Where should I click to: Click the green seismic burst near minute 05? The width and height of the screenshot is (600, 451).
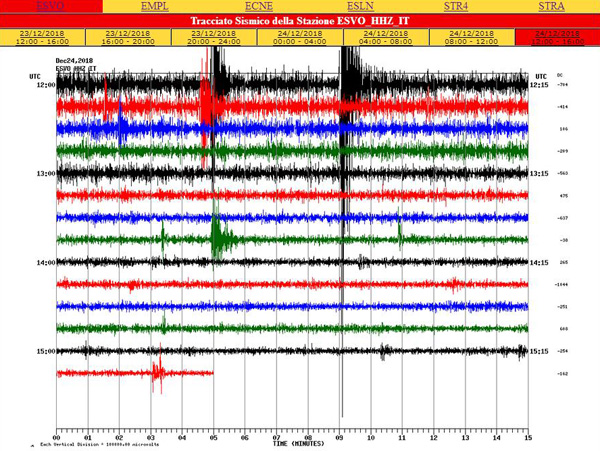pos(217,238)
